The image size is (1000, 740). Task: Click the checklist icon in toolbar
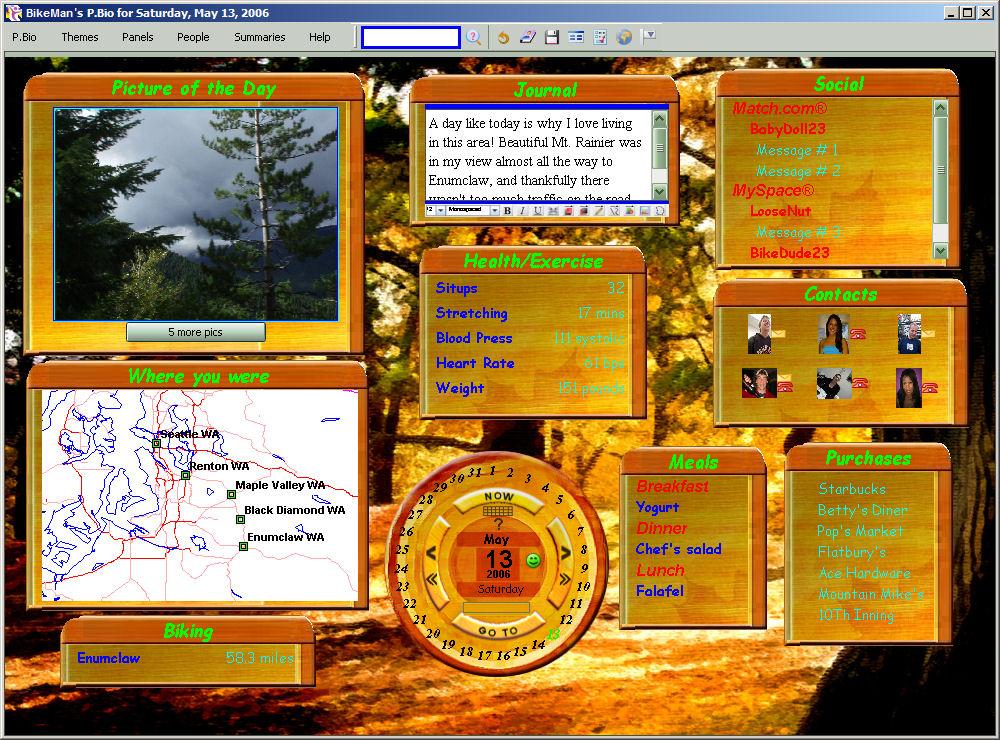tap(600, 37)
